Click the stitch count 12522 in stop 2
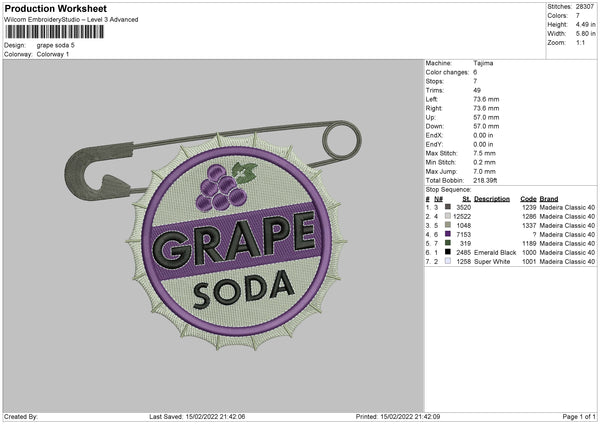Screen dimensions: 600x424 pyautogui.click(x=462, y=216)
